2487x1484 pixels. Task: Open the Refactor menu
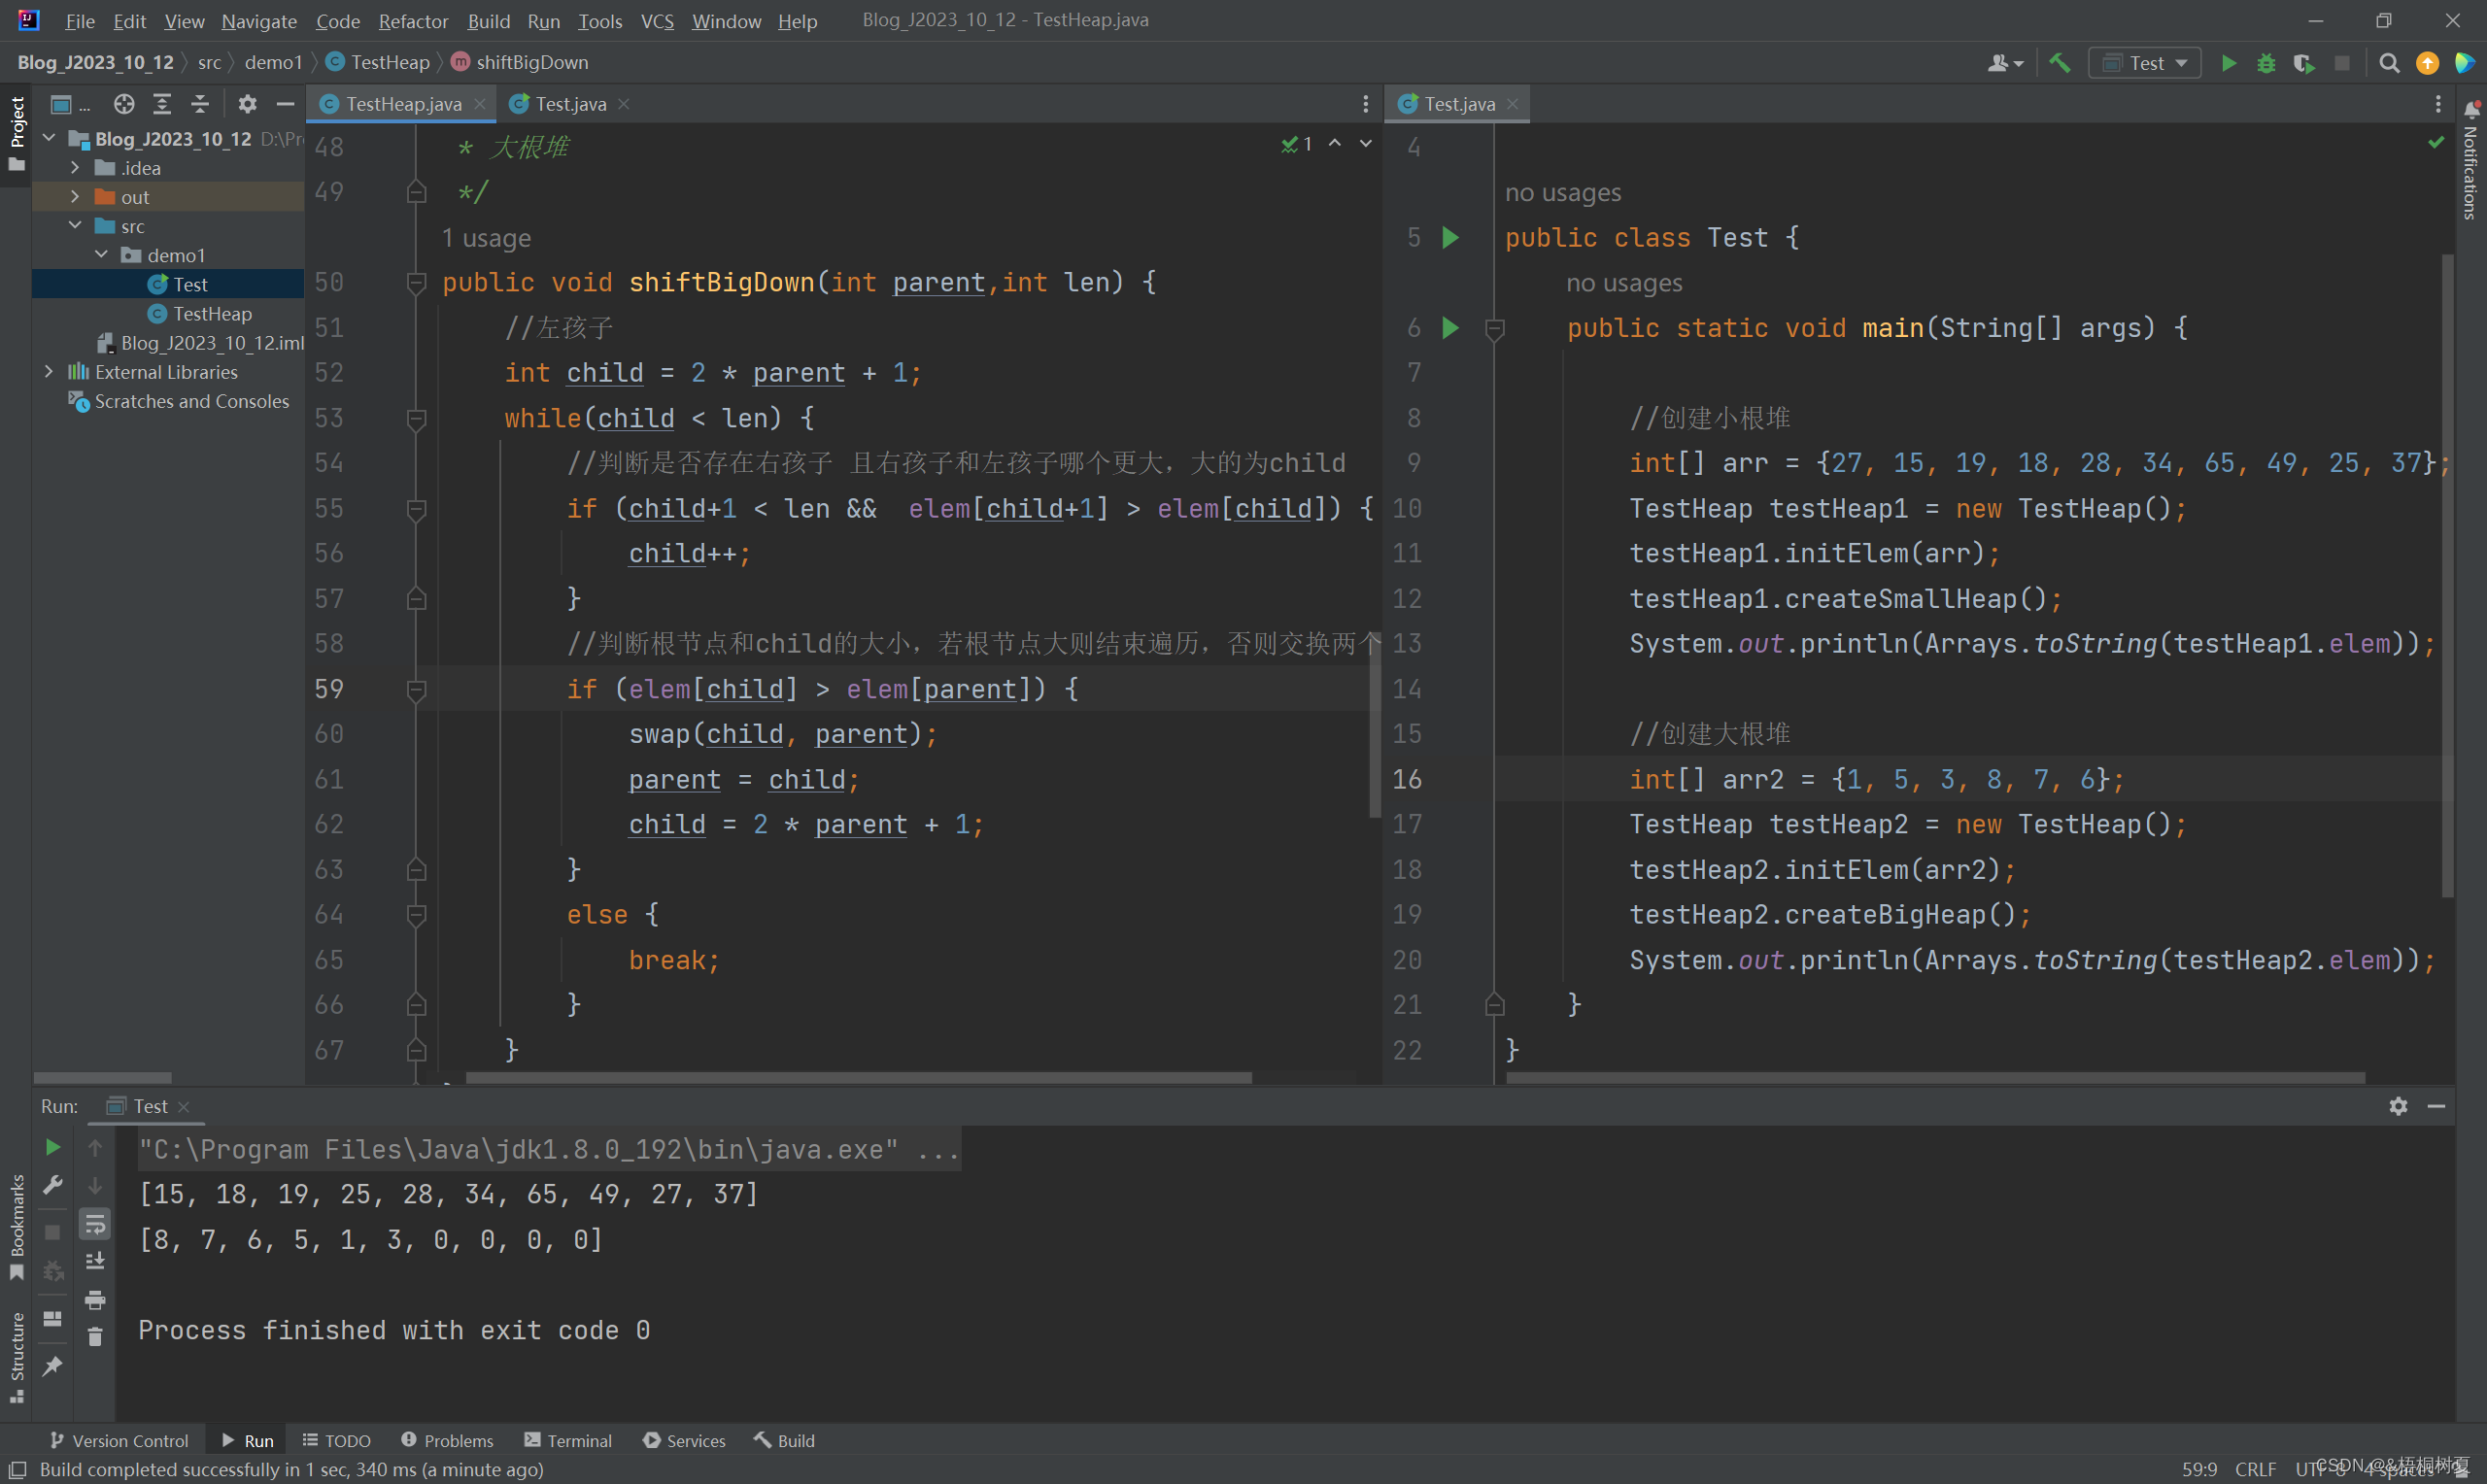click(413, 21)
